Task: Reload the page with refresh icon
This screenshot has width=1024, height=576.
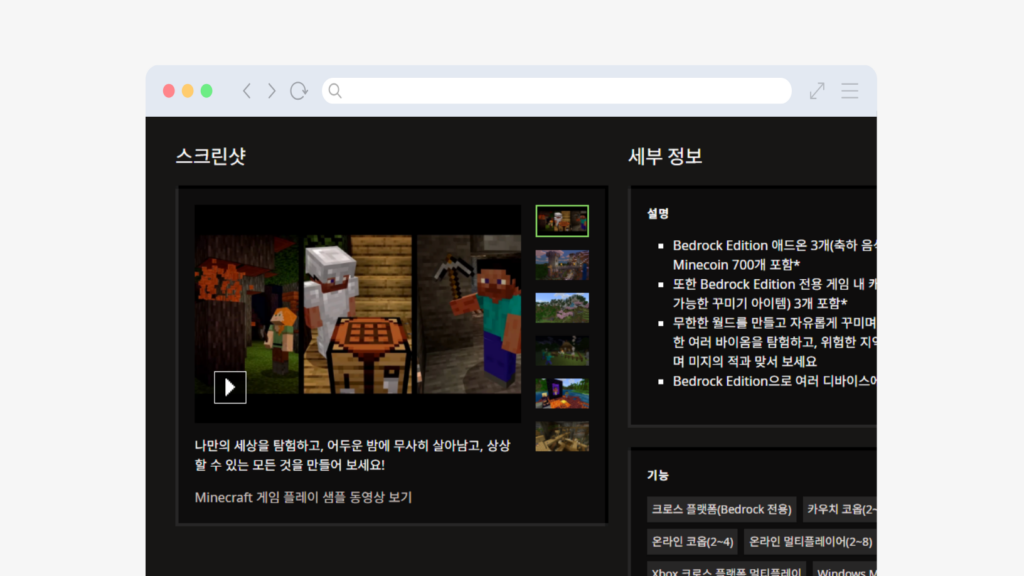Action: click(299, 91)
